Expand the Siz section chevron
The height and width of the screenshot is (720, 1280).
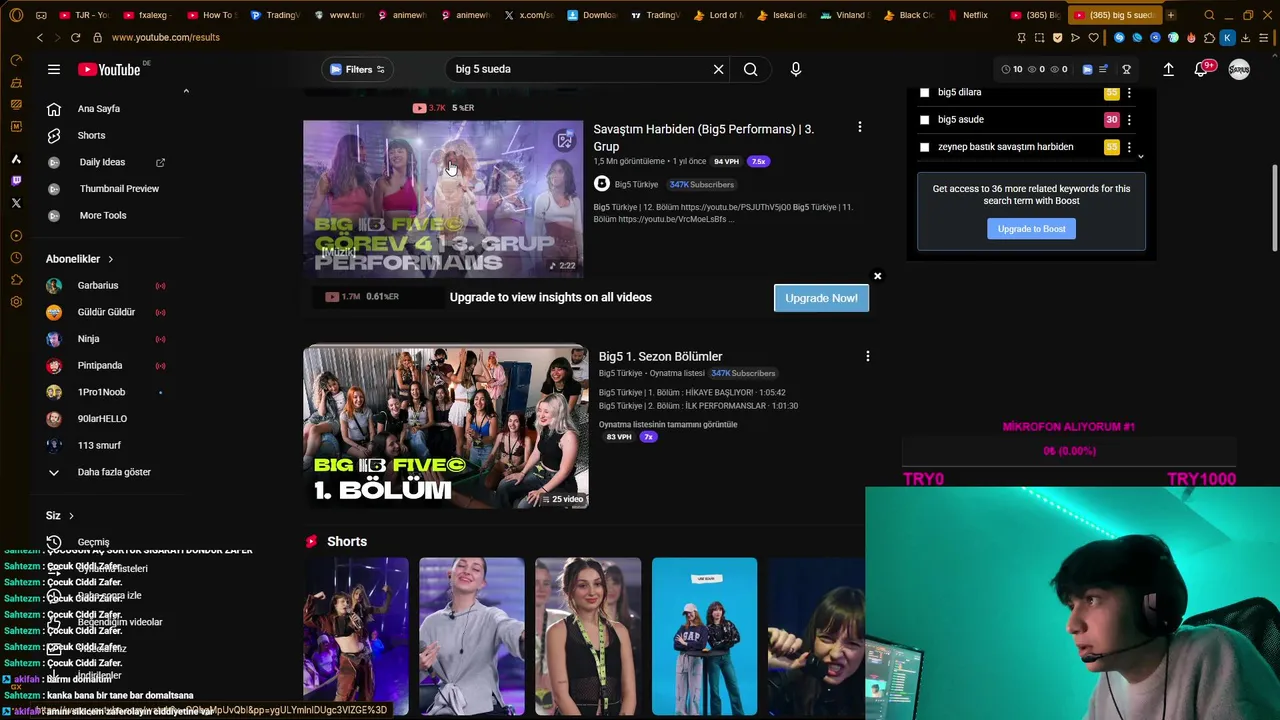point(71,516)
